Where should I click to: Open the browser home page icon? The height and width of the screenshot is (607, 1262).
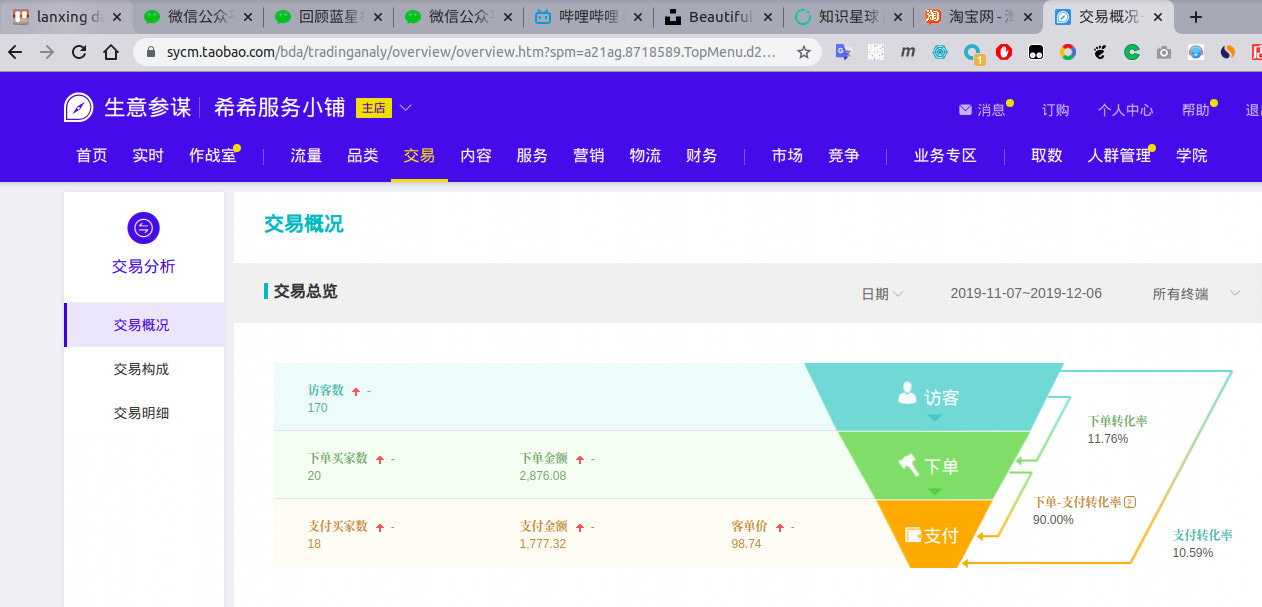pyautogui.click(x=111, y=52)
